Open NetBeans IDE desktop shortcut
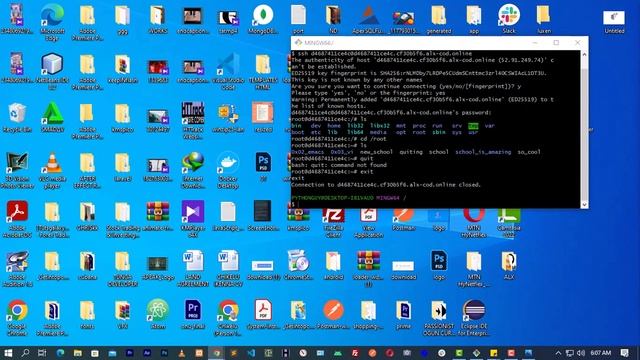Viewport: 640px width, 360px height. 52,70
